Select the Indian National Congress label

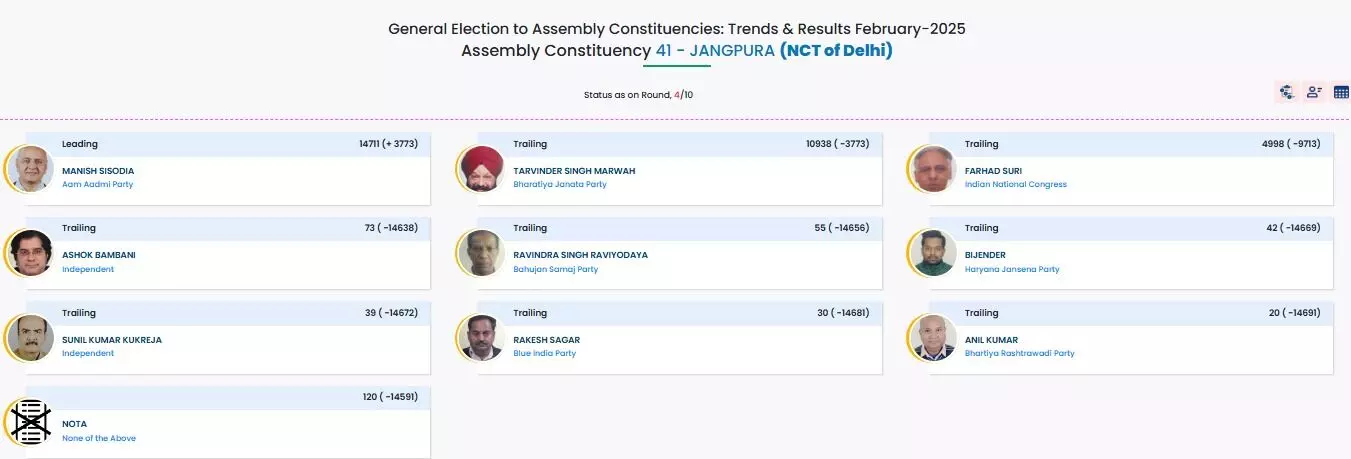tap(1015, 185)
